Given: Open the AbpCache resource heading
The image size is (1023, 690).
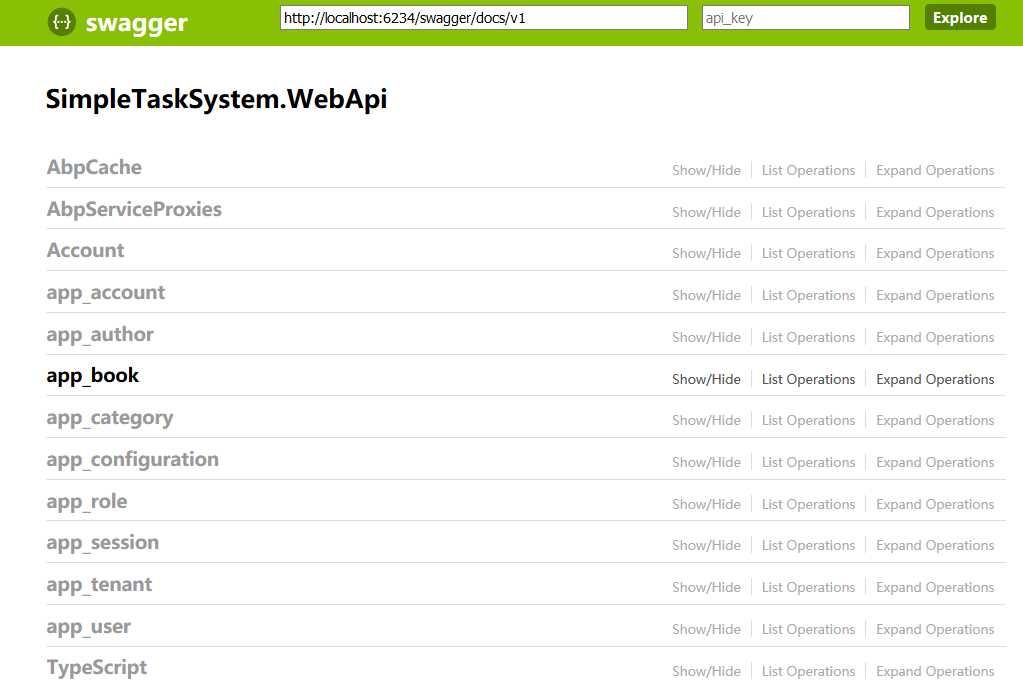Looking at the screenshot, I should click(94, 168).
